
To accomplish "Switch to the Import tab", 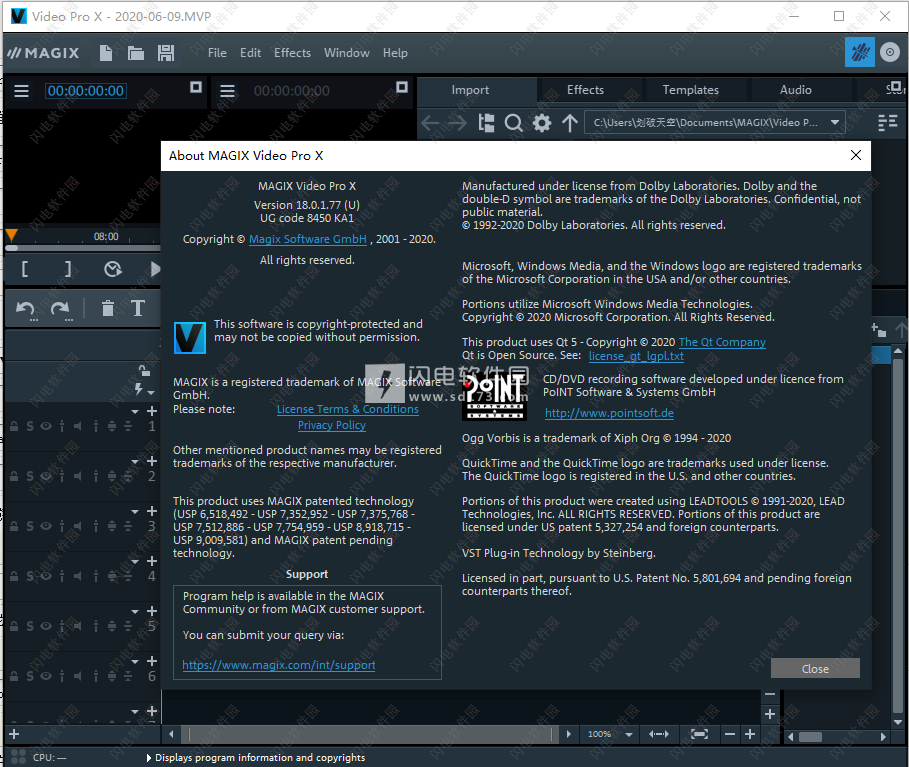I will [470, 90].
